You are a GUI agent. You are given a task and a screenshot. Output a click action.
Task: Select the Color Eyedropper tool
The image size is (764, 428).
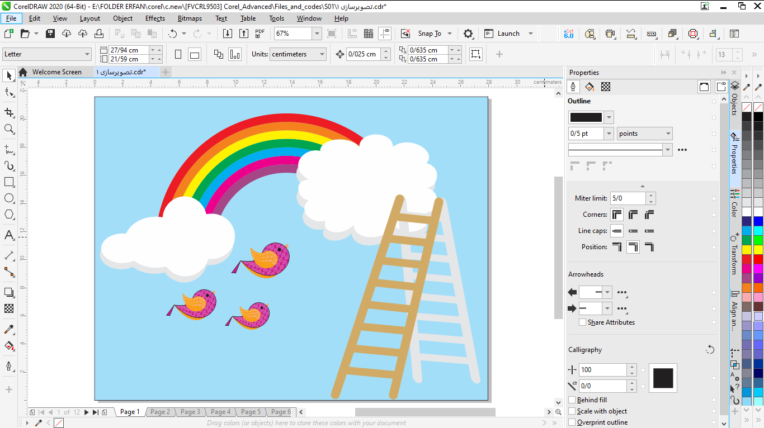click(9, 330)
